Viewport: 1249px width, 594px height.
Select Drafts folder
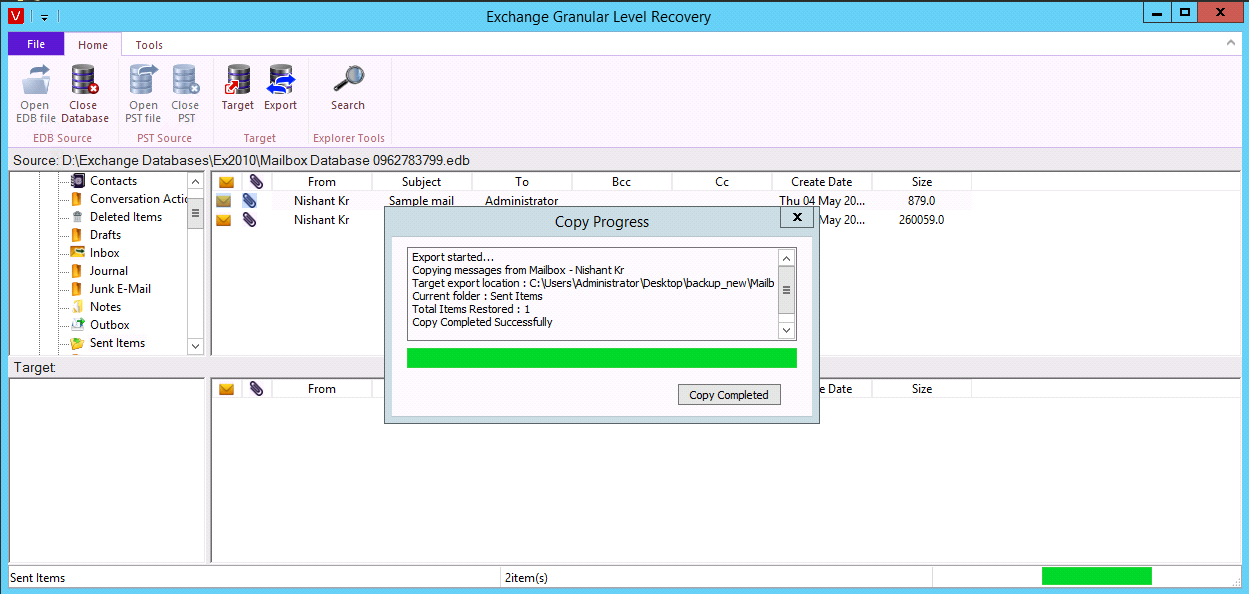[x=105, y=235]
